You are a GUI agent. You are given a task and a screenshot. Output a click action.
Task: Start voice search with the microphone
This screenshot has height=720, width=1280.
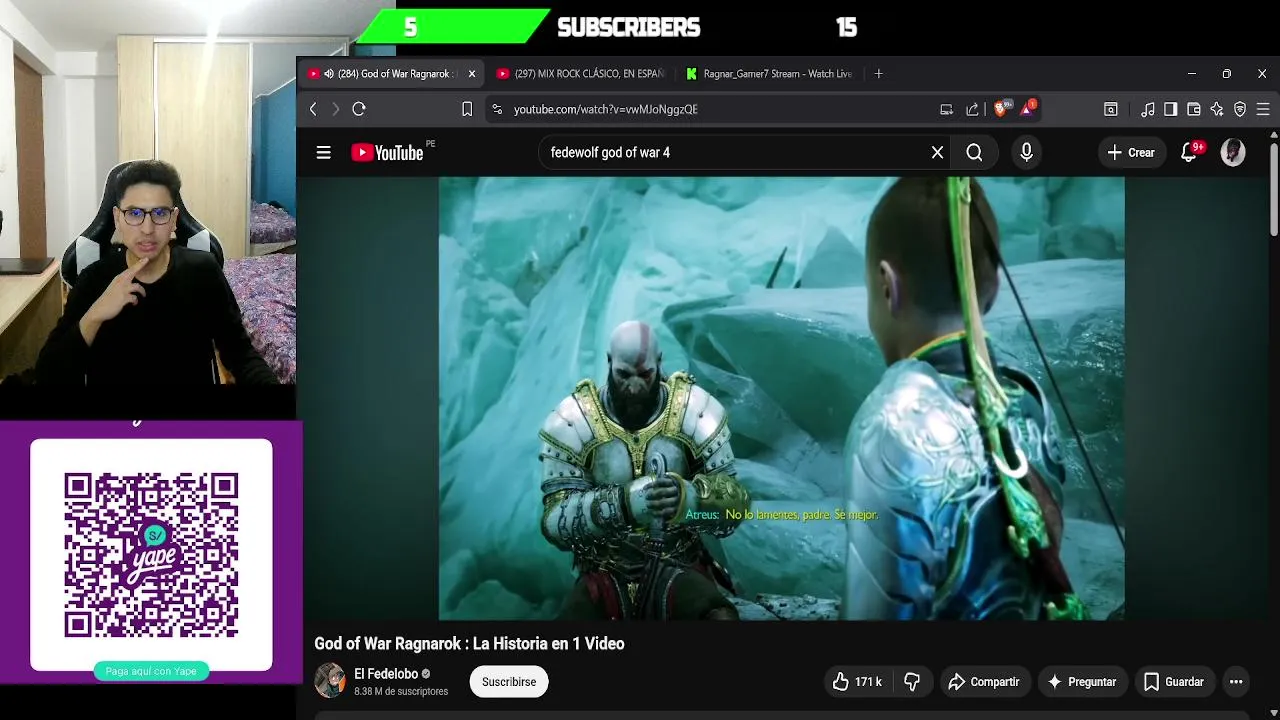point(1026,153)
